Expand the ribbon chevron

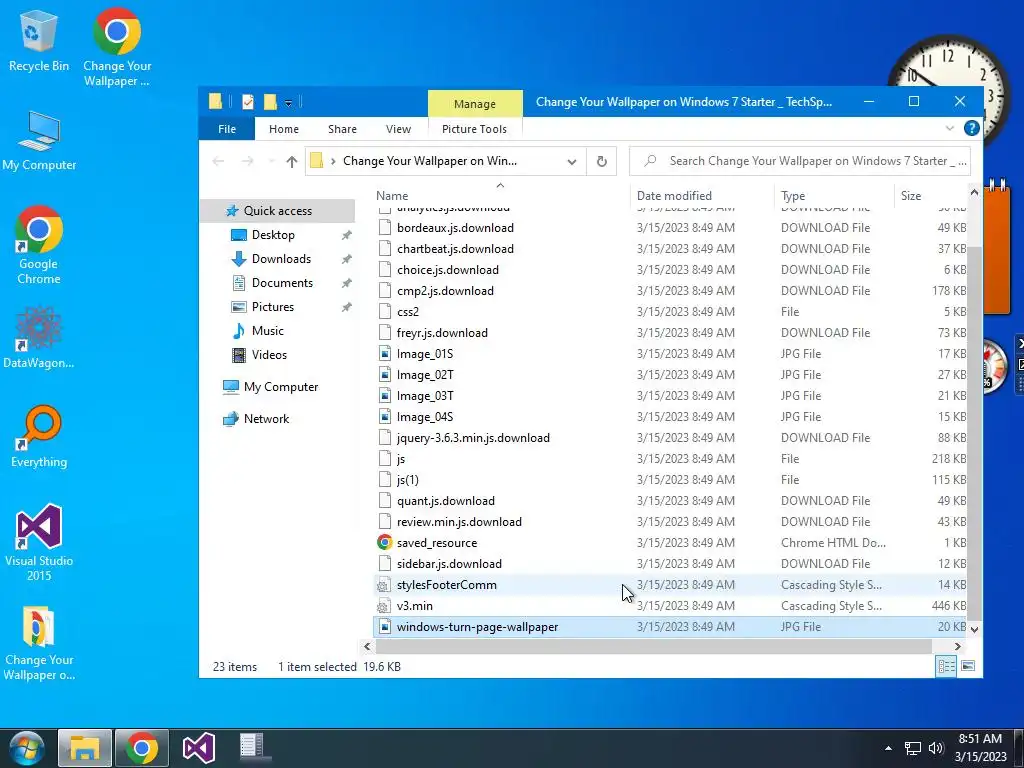pyautogui.click(x=950, y=129)
